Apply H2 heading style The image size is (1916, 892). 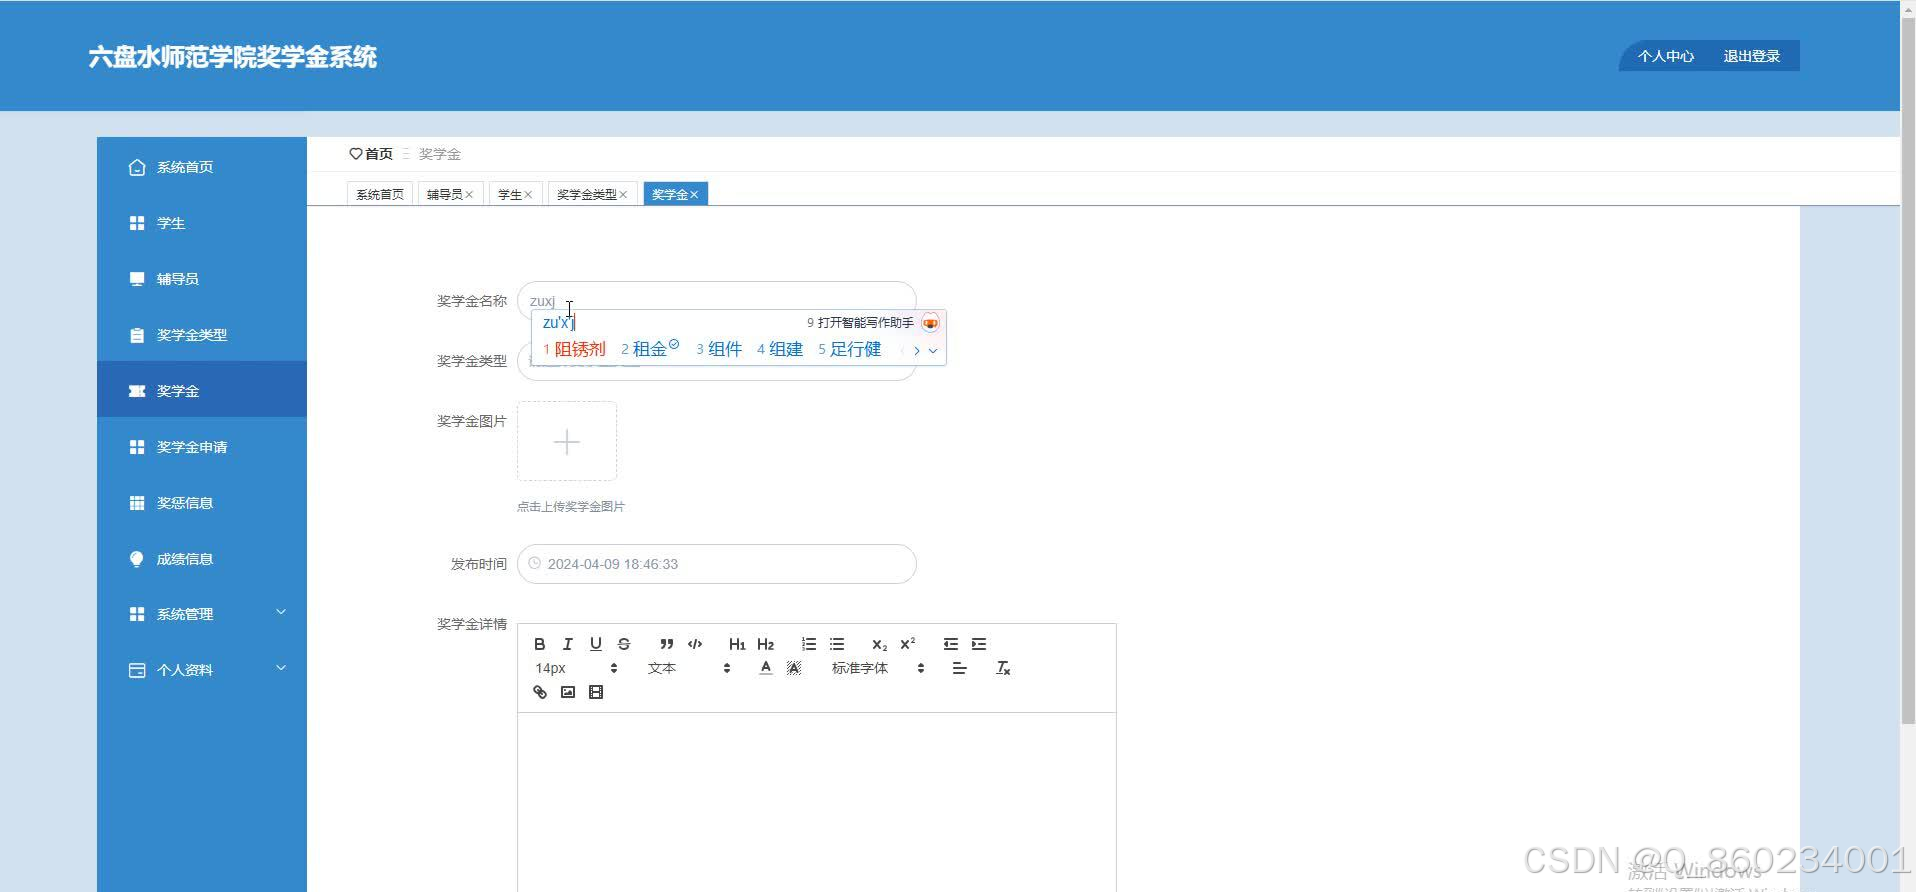[766, 644]
